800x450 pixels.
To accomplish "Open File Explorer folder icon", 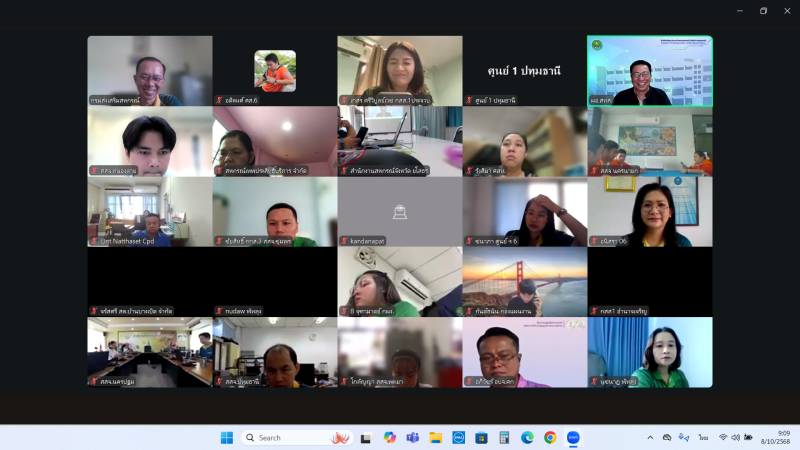I will [x=435, y=437].
